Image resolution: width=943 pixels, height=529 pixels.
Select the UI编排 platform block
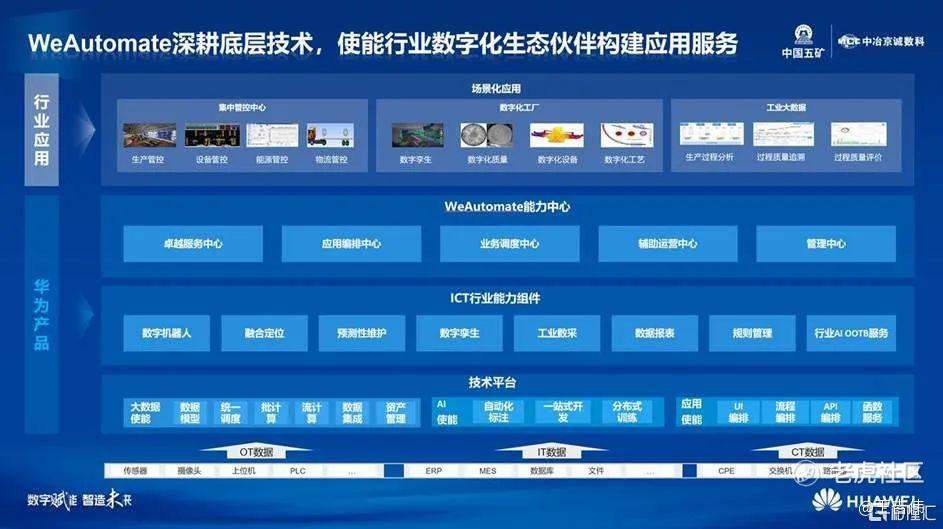(739, 412)
